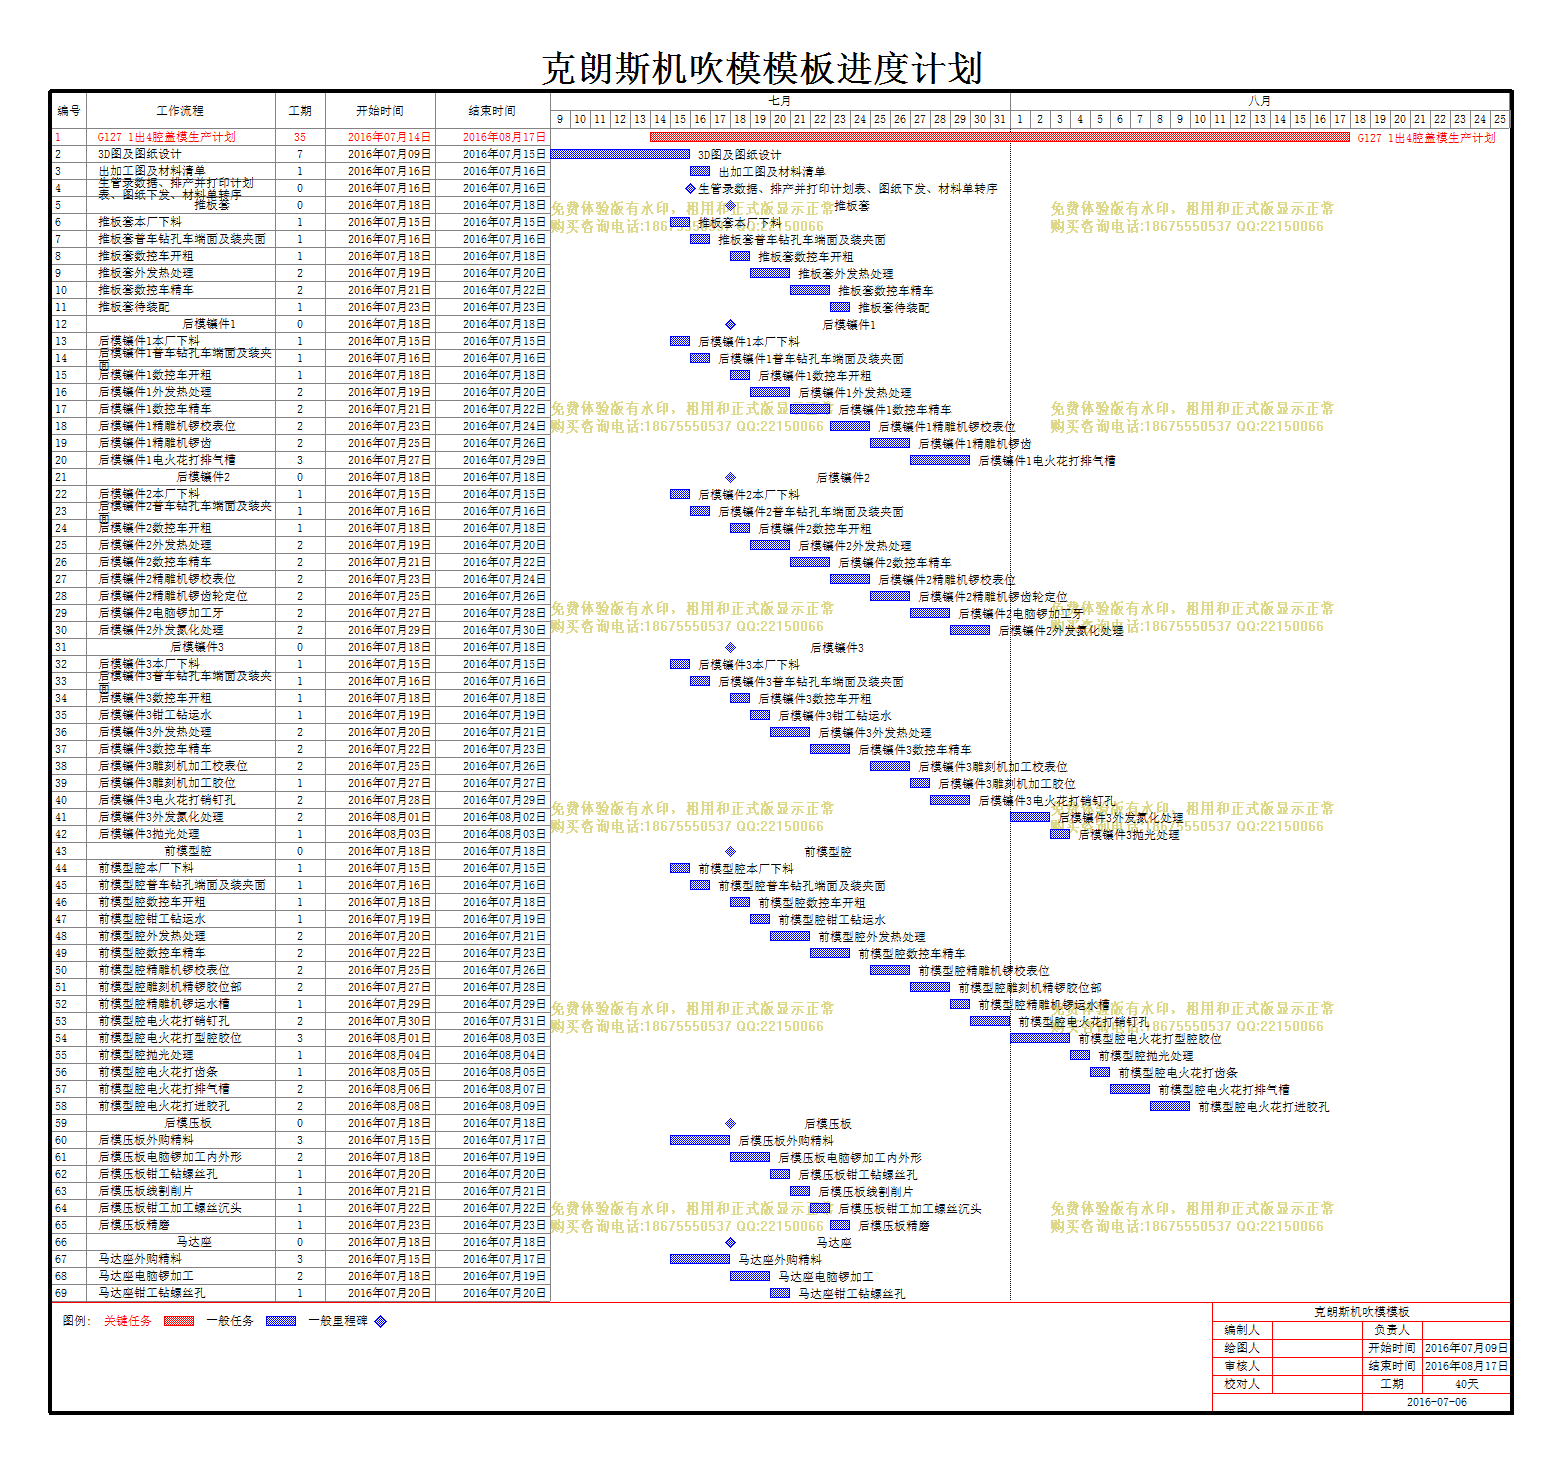Click the 七月 month header on the timeline
The height and width of the screenshot is (1462, 1561).
(x=780, y=101)
